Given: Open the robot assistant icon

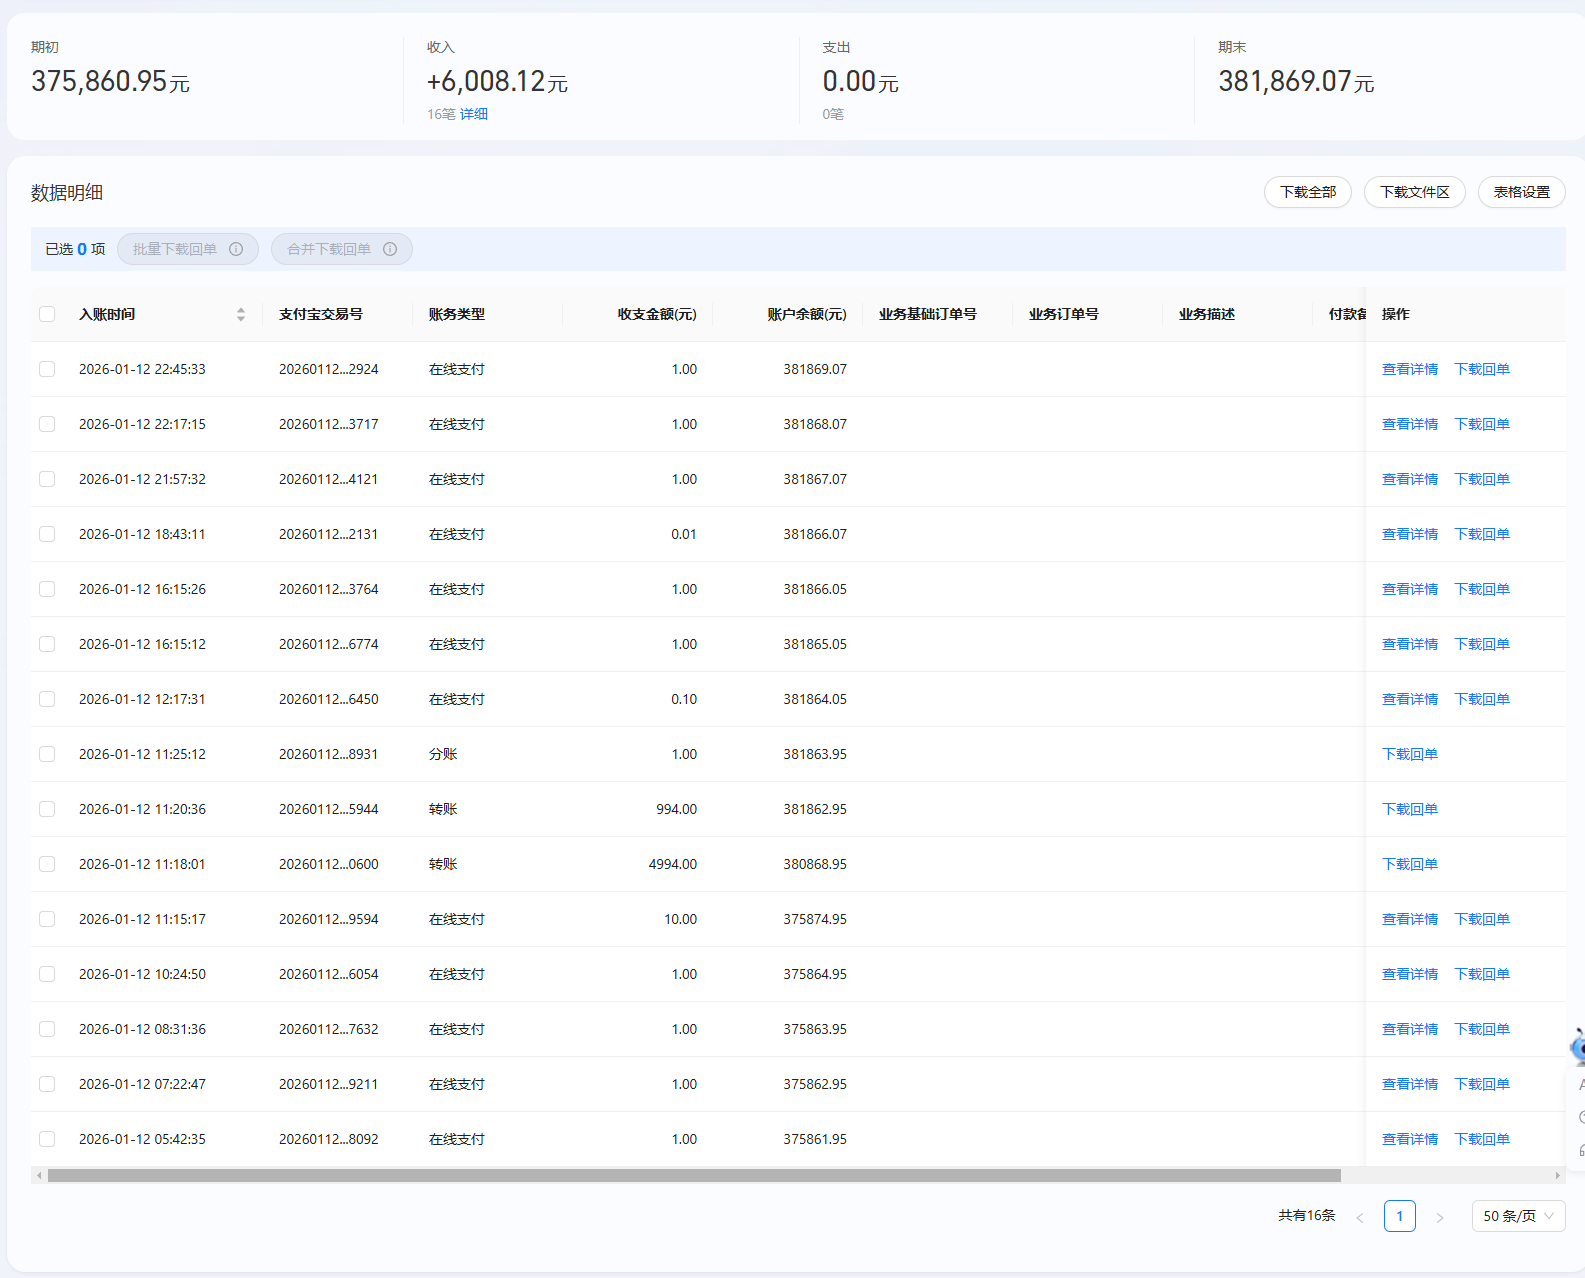Looking at the screenshot, I should (1578, 1046).
